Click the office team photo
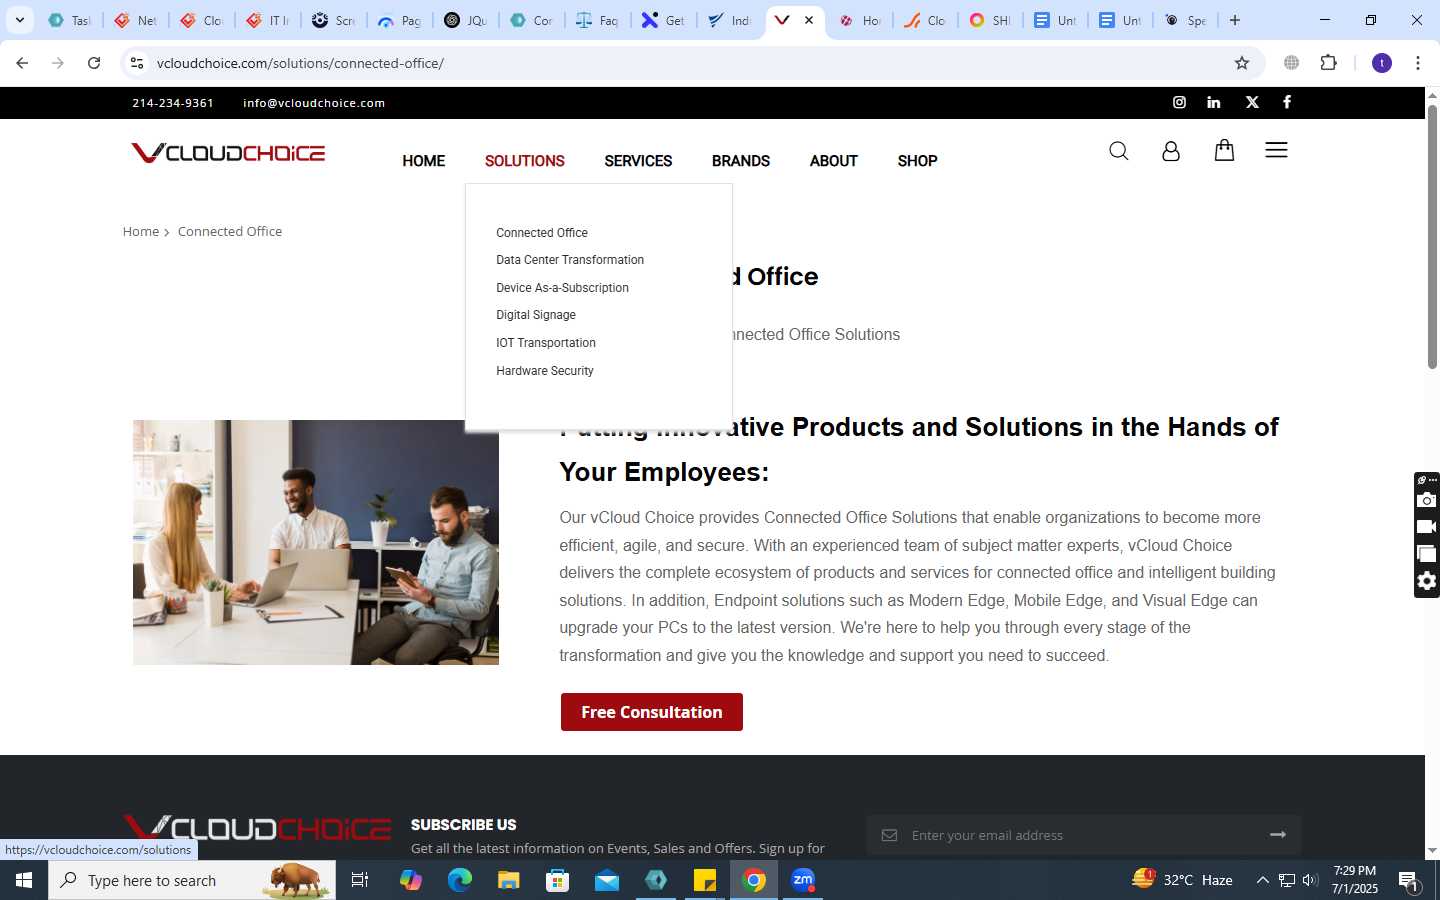 [x=316, y=542]
